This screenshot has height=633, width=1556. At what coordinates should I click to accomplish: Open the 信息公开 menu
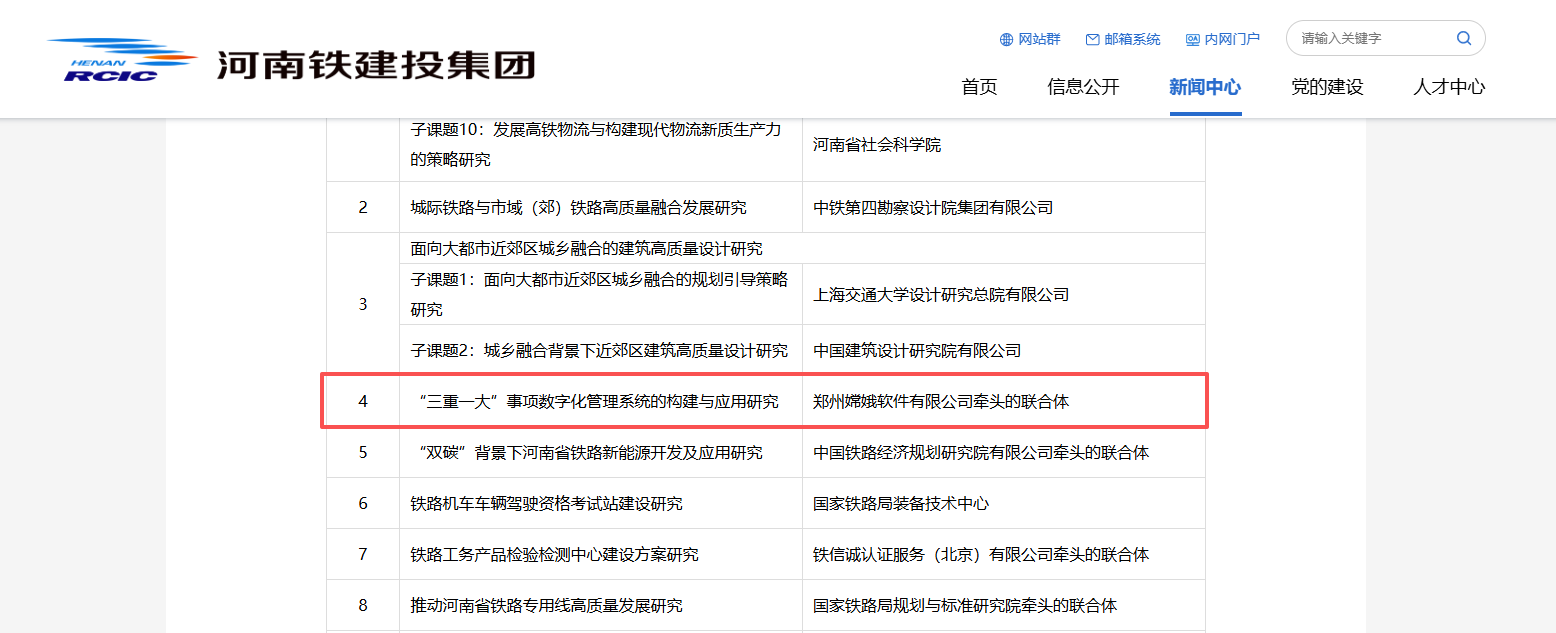[x=1083, y=87]
